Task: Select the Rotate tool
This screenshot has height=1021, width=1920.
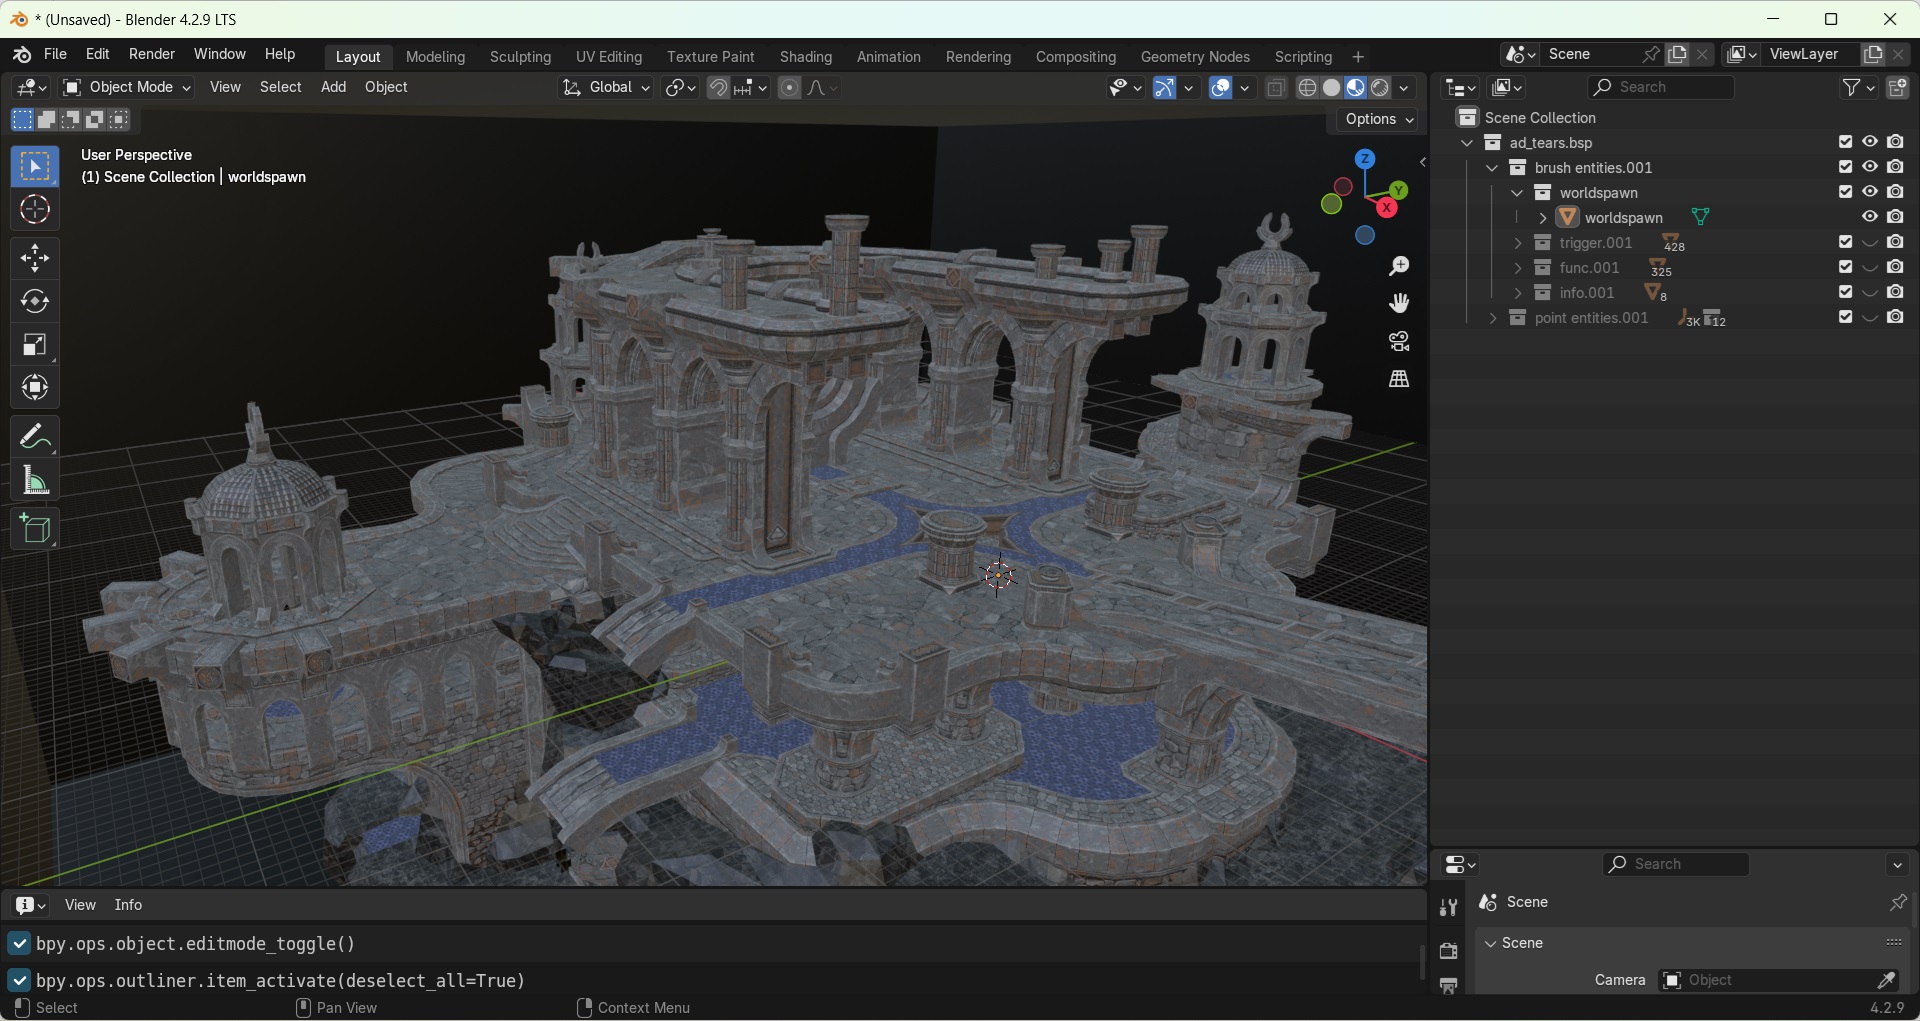Action: pyautogui.click(x=35, y=302)
